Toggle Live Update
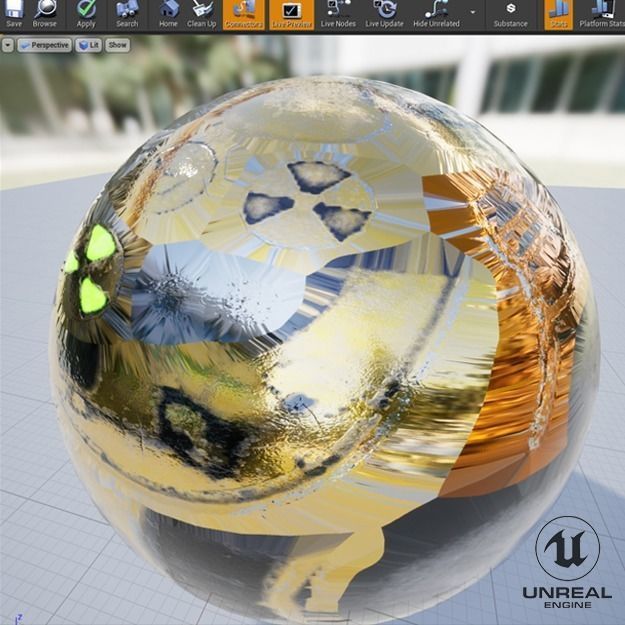Image resolution: width=625 pixels, height=625 pixels. (x=384, y=14)
